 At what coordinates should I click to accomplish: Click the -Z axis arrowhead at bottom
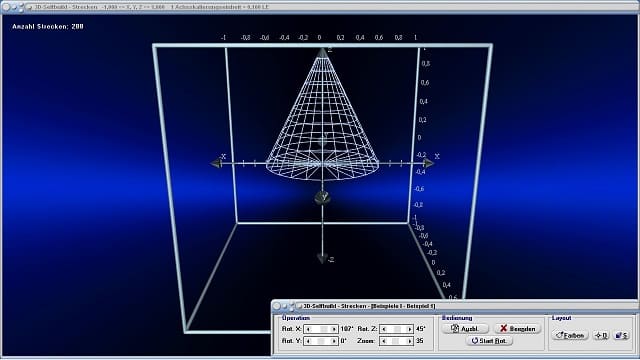click(x=322, y=259)
